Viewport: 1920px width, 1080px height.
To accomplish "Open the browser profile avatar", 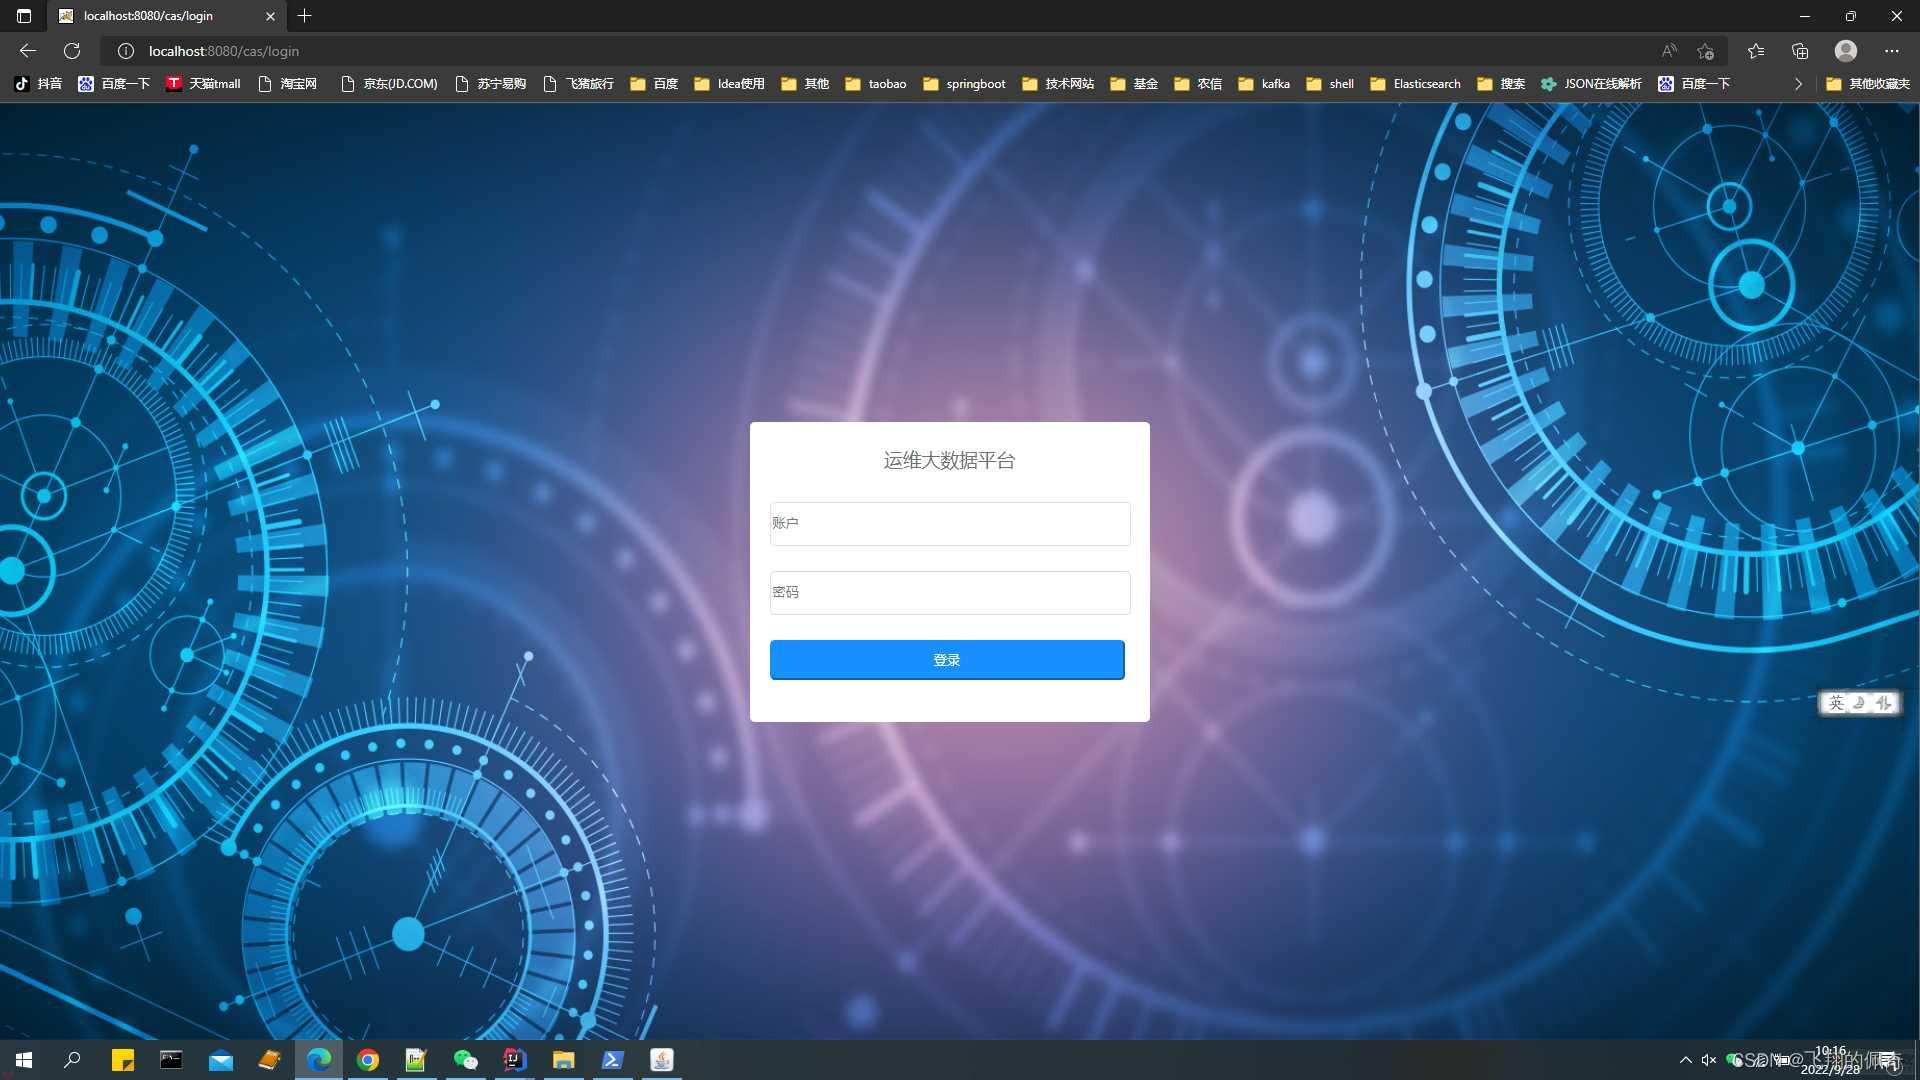I will tap(1846, 51).
